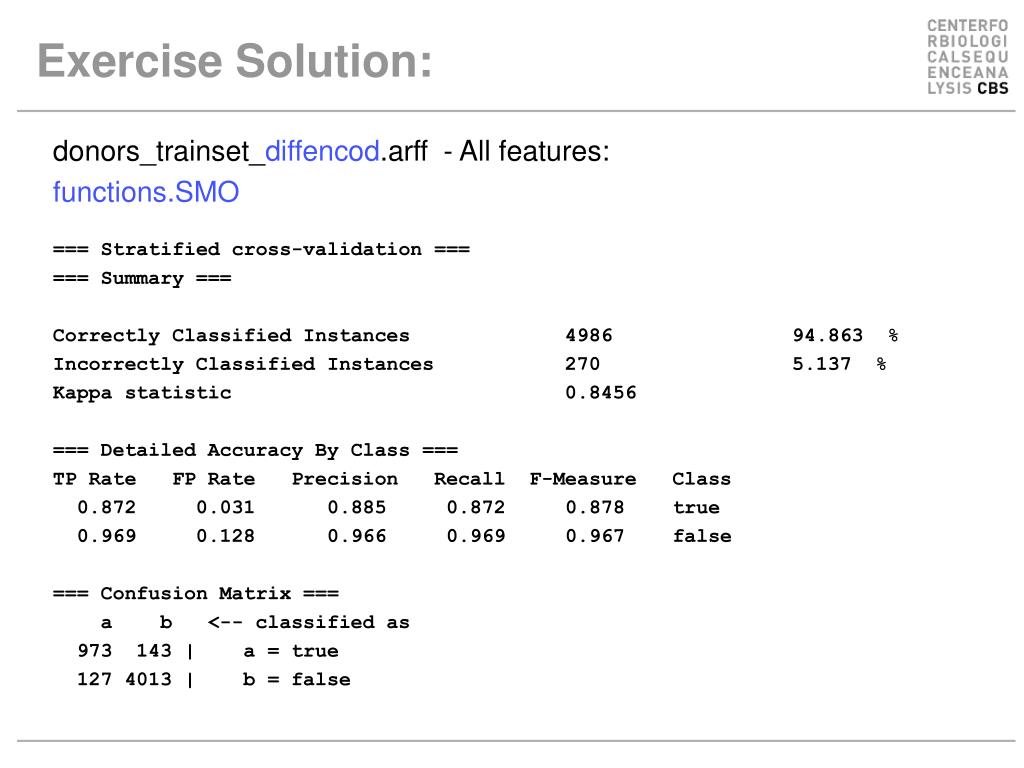This screenshot has width=1024, height=768.
Task: Click the blue 'diffencod' text
Action: click(x=323, y=152)
